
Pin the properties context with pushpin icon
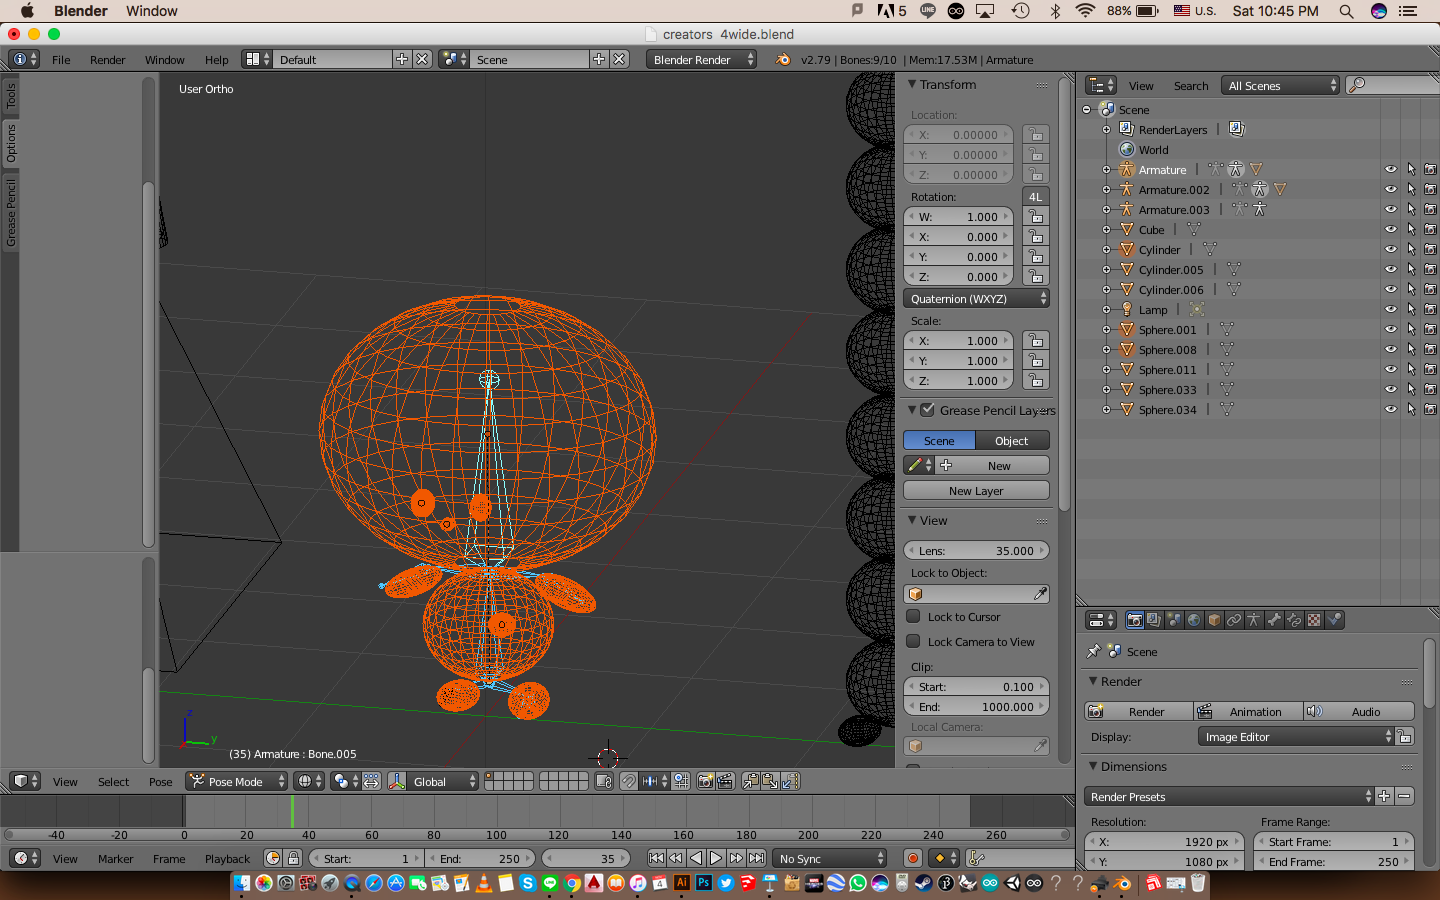1094,652
